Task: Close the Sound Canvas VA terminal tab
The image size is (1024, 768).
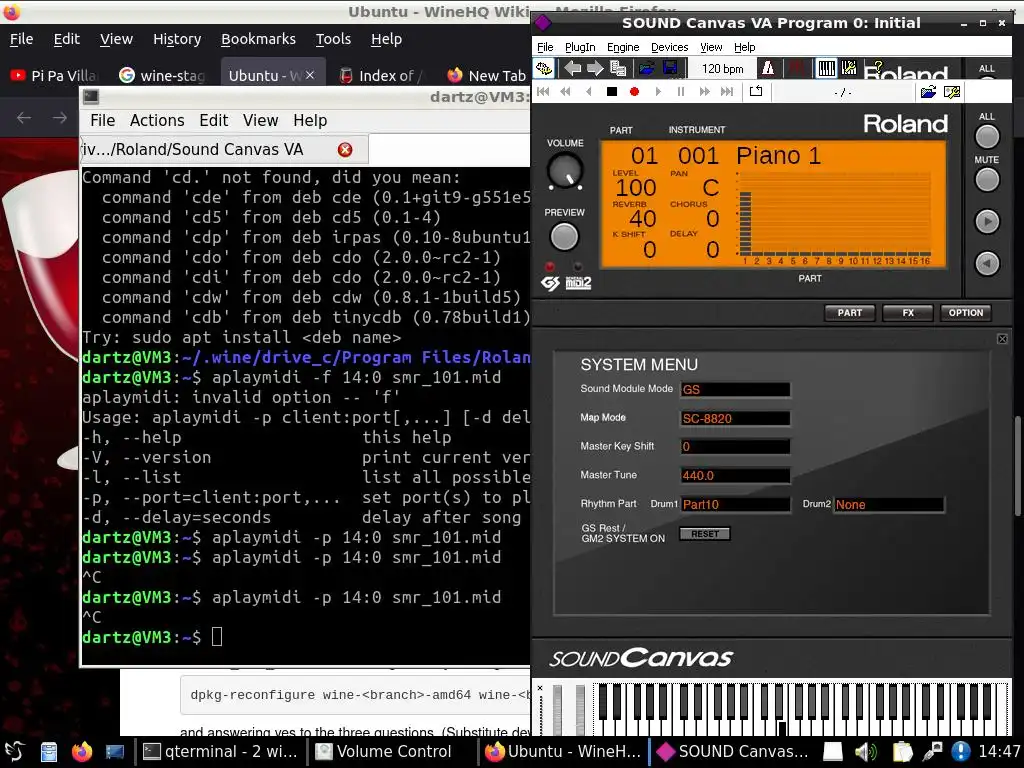Action: pos(345,150)
